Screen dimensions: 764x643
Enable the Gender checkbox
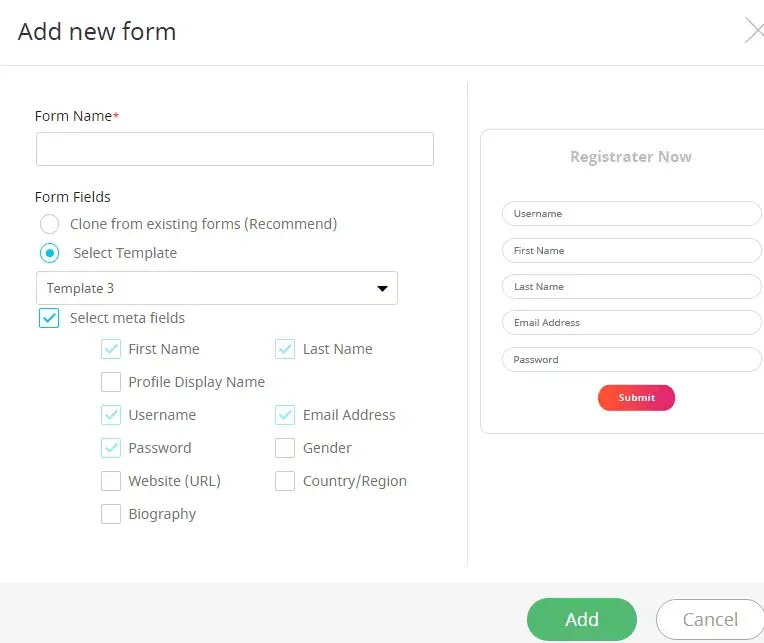(285, 448)
